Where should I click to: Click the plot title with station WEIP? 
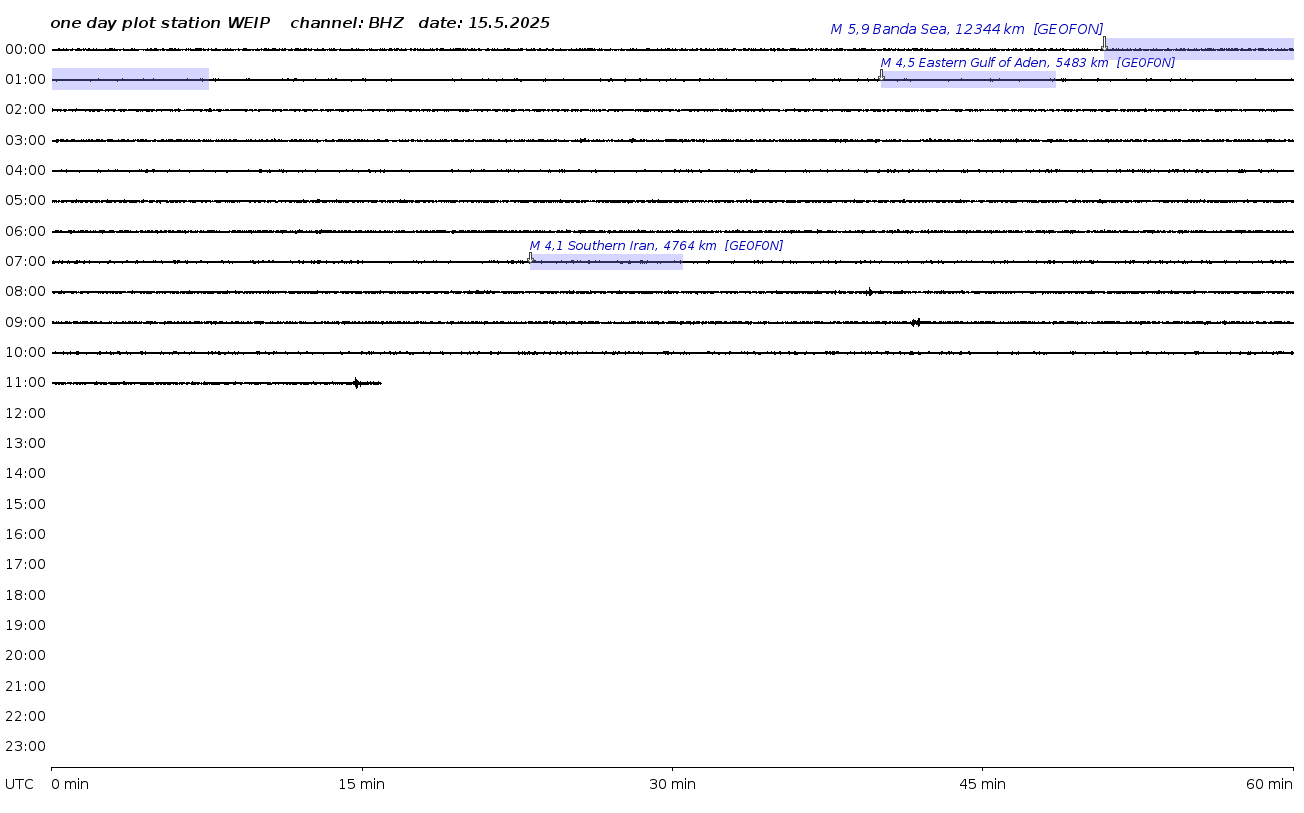click(300, 23)
